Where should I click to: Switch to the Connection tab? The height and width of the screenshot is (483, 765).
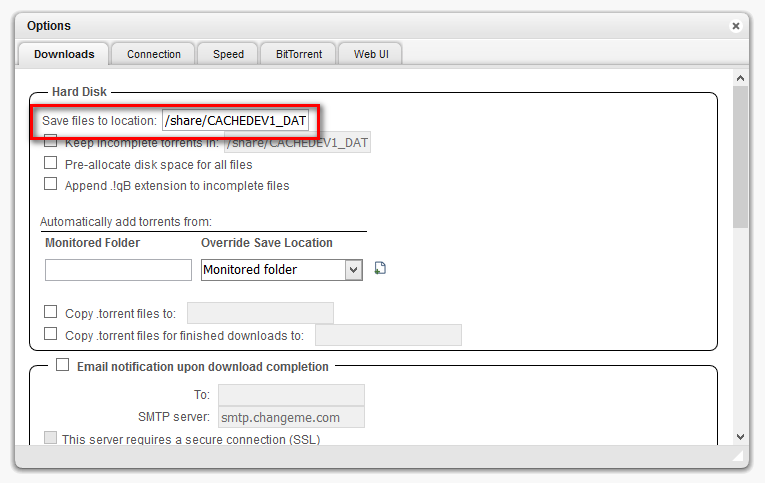(154, 54)
